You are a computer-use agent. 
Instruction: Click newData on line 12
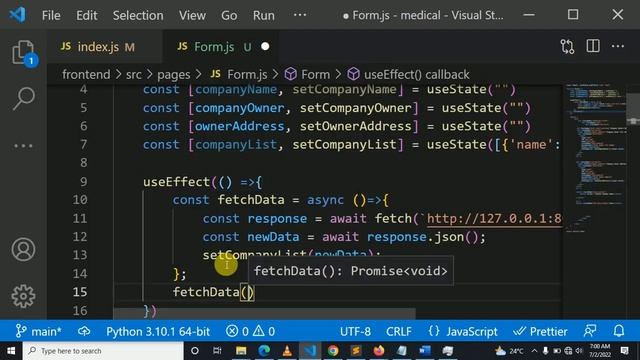pos(273,237)
